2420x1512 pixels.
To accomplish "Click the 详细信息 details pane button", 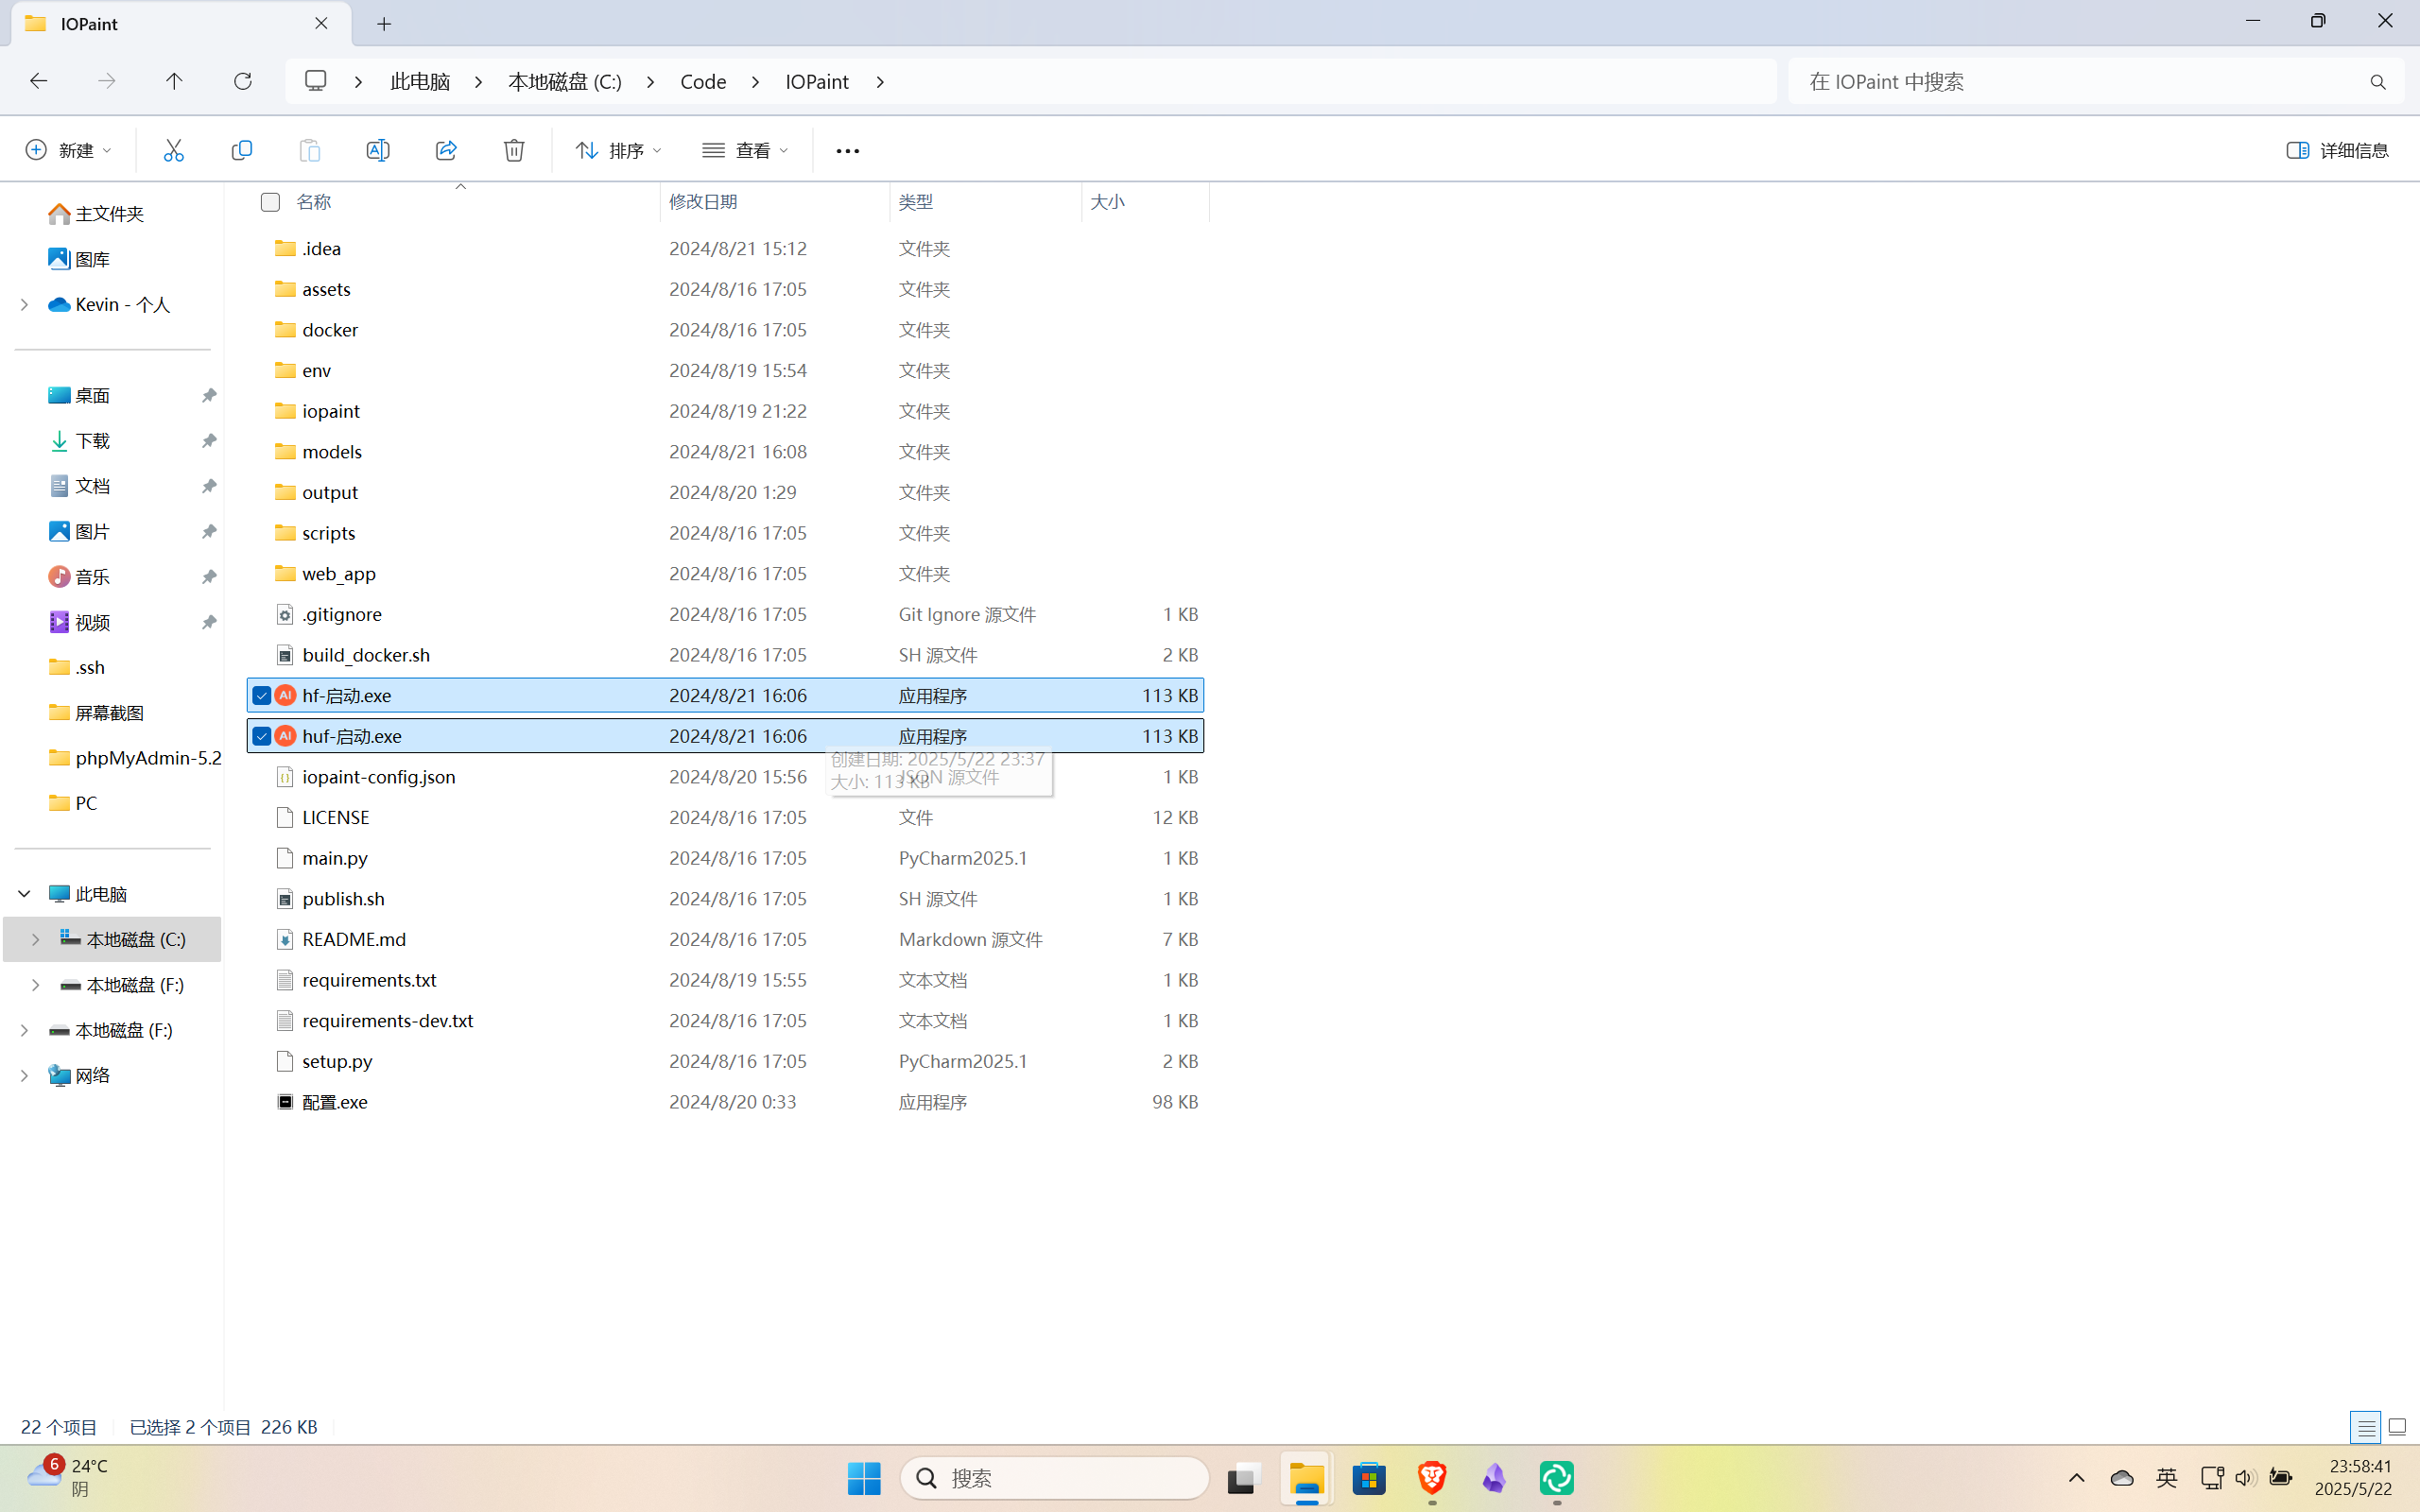I will click(2337, 150).
